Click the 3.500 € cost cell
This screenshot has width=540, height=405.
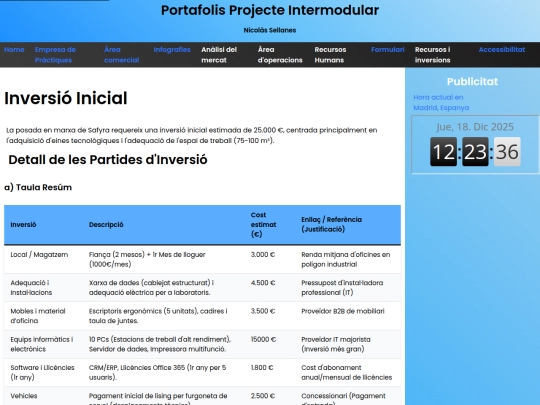[x=270, y=316]
